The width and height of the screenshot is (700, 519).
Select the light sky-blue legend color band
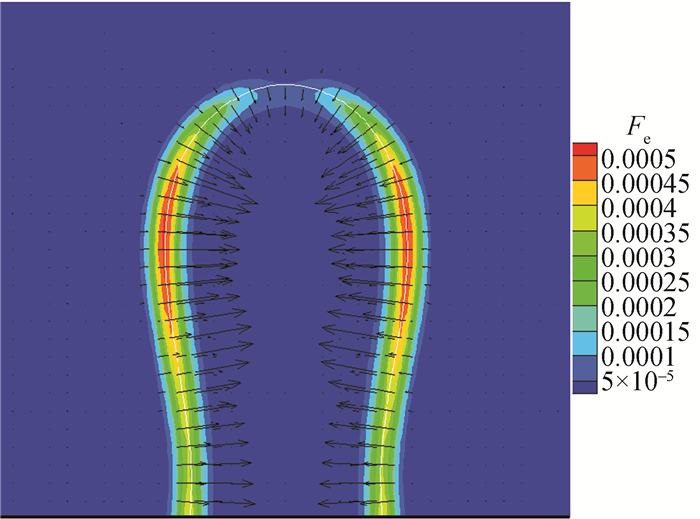point(585,344)
